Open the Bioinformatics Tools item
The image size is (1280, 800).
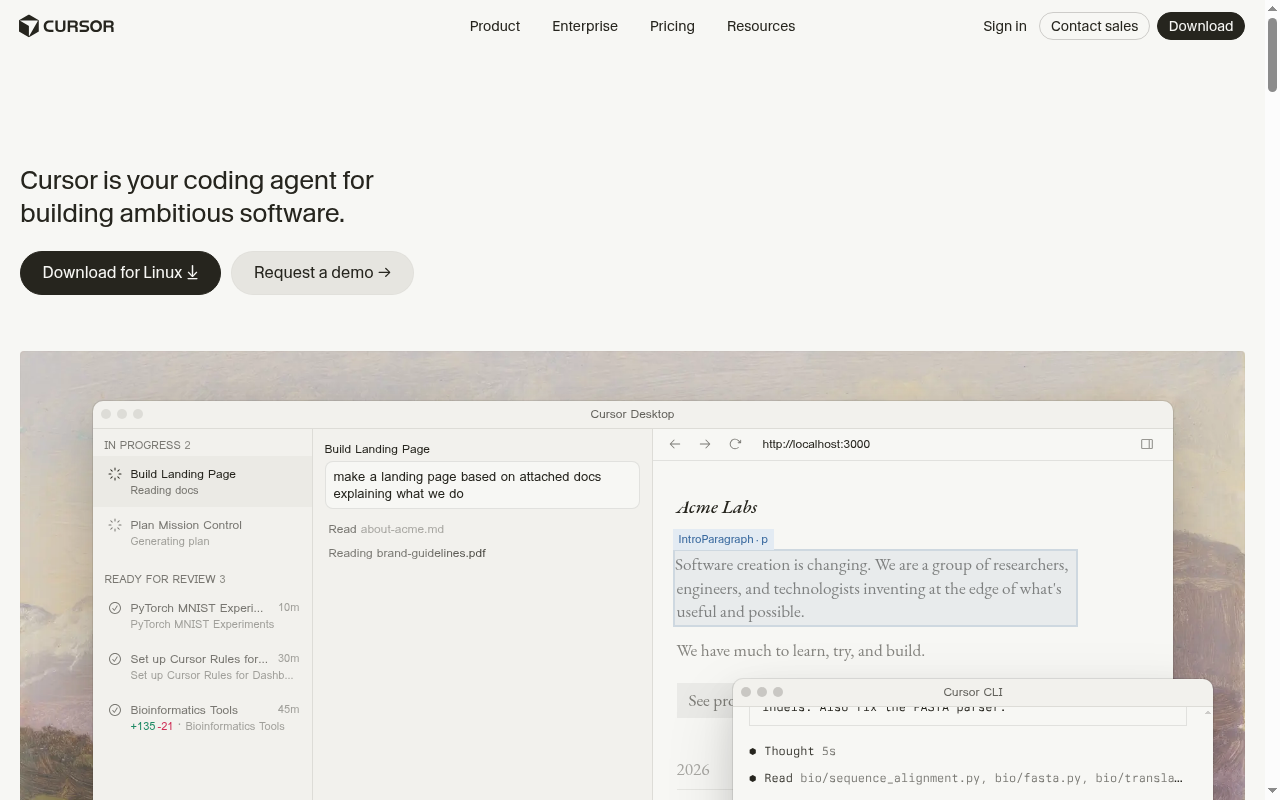[203, 717]
